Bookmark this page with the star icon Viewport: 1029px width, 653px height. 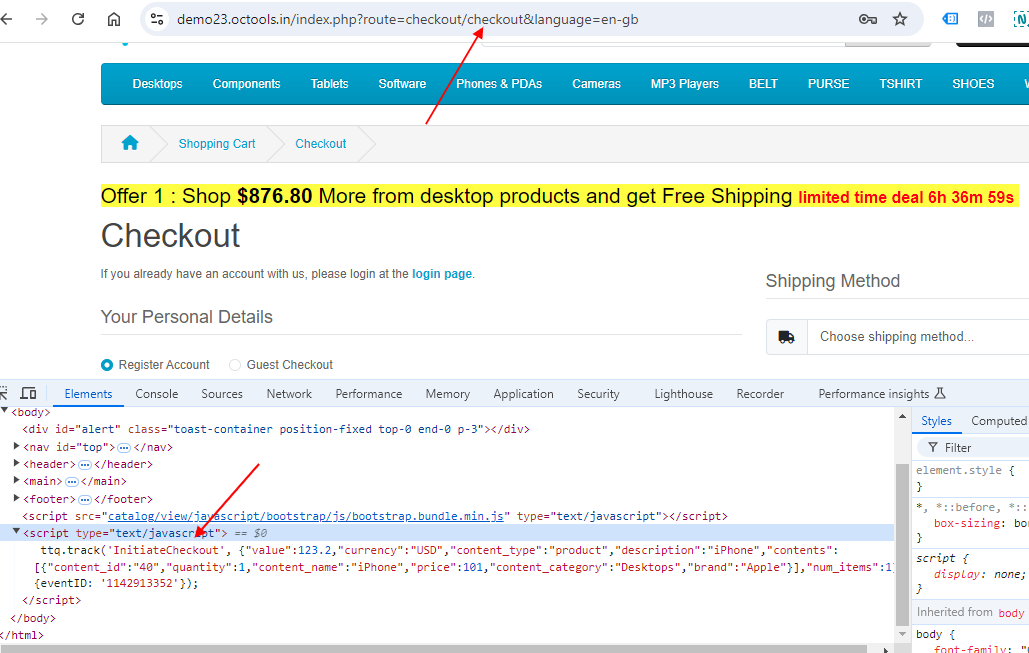coord(900,19)
